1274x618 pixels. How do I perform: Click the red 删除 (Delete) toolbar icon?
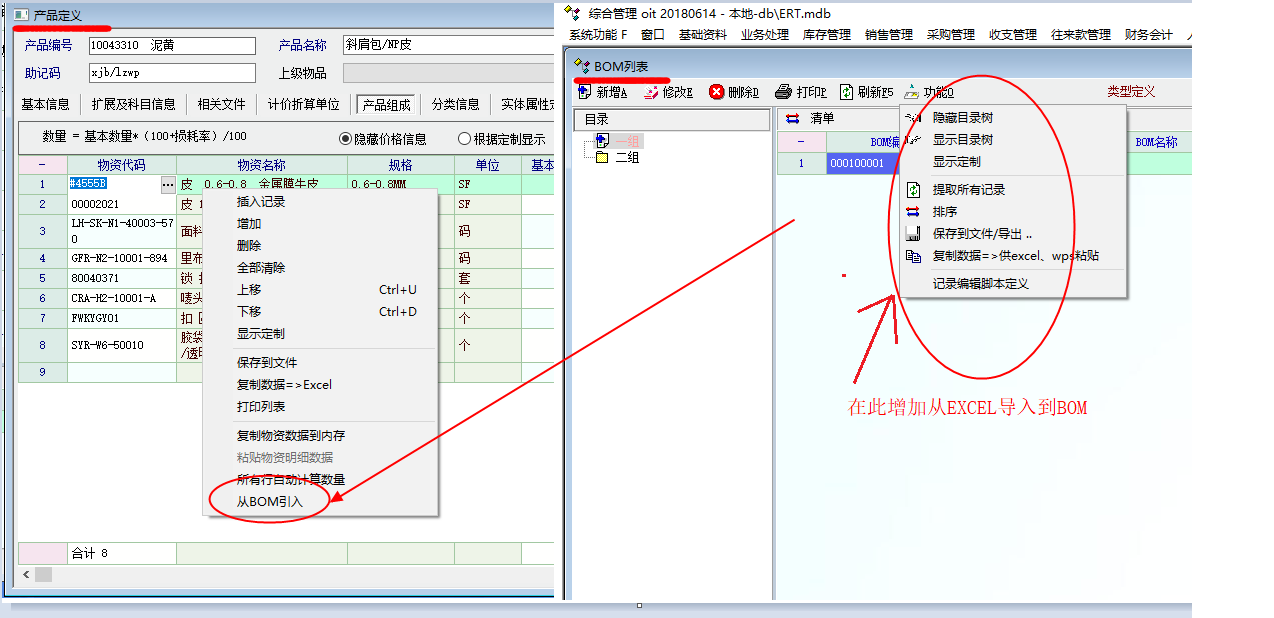(717, 92)
